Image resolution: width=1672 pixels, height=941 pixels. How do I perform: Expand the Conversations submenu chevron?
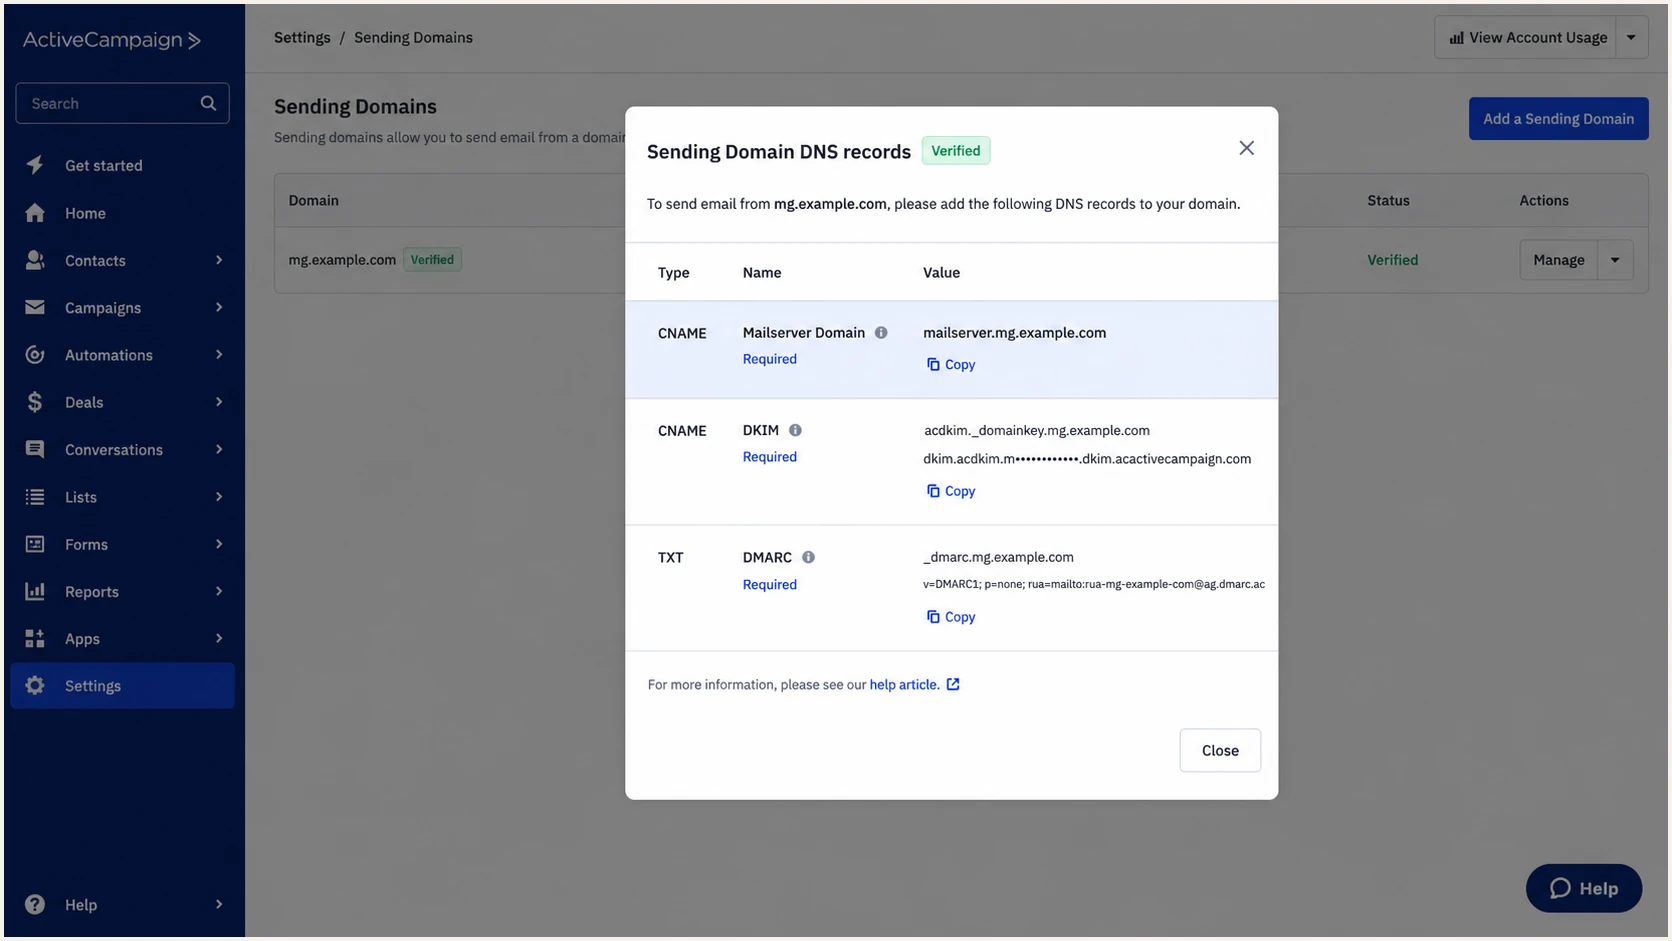tap(219, 449)
